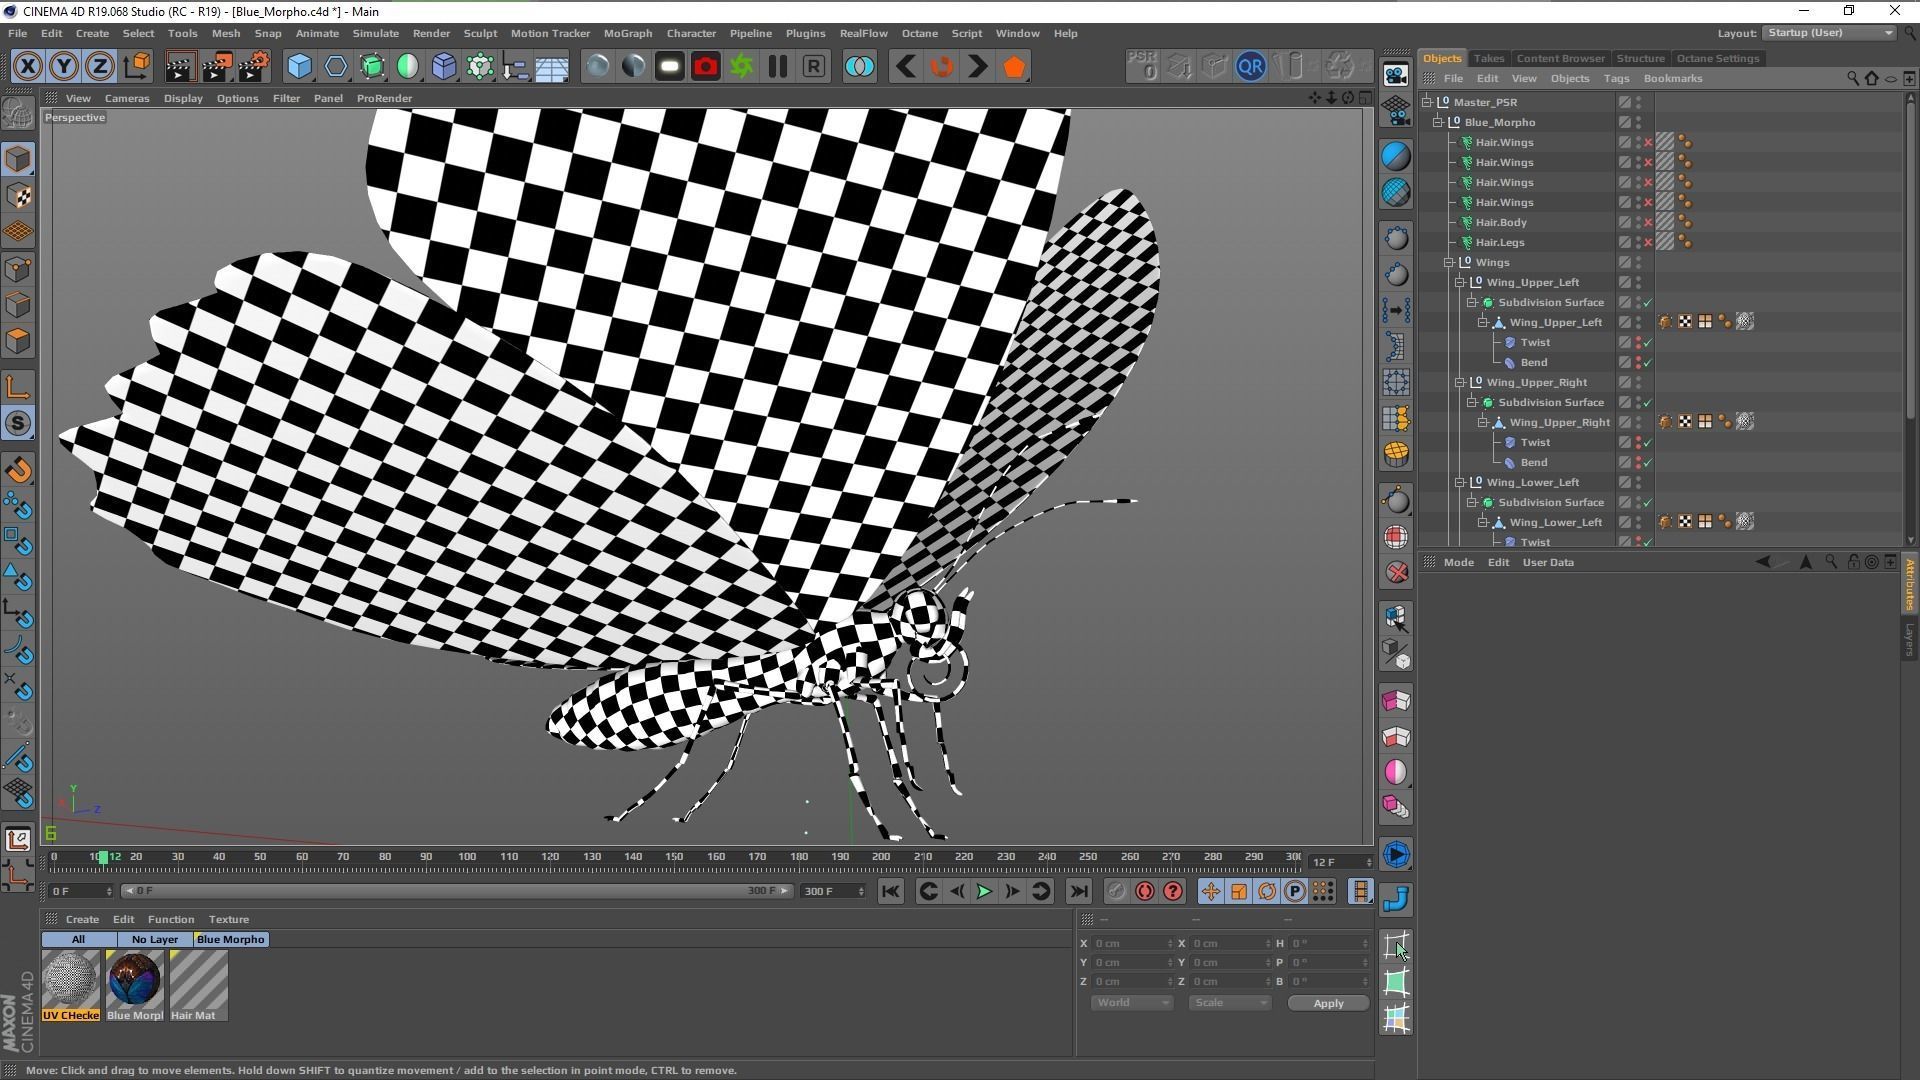This screenshot has height=1080, width=1920.
Task: Open the Layout Startup dropdown
Action: point(1829,33)
